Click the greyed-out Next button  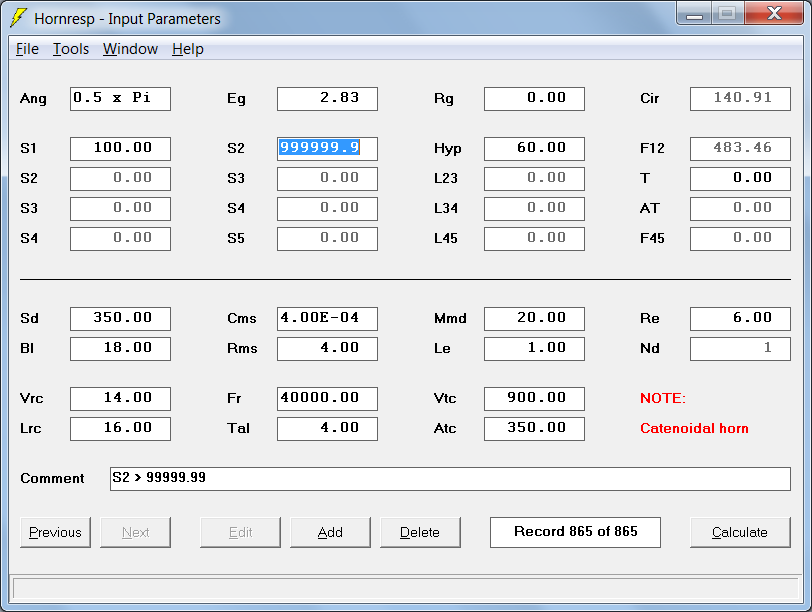point(135,532)
